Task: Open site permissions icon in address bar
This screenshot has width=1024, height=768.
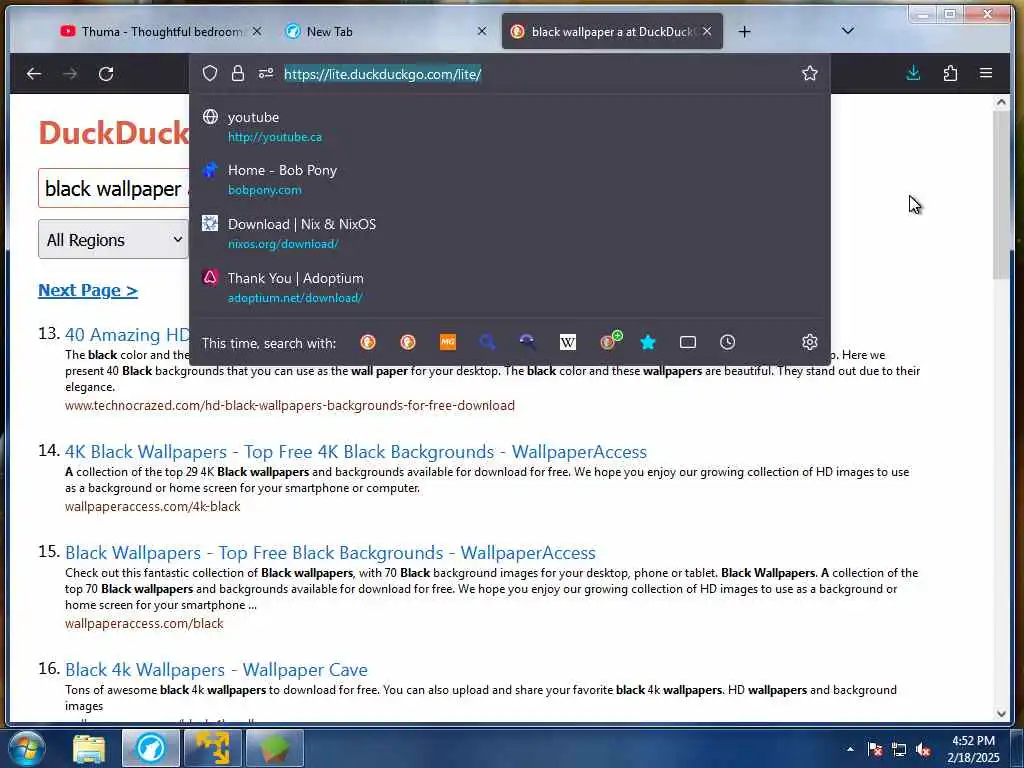Action: (x=266, y=73)
